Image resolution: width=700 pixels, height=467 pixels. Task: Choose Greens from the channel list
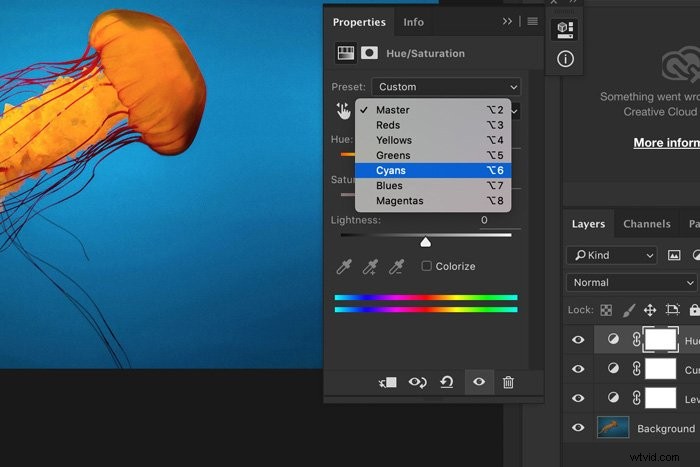click(x=433, y=155)
